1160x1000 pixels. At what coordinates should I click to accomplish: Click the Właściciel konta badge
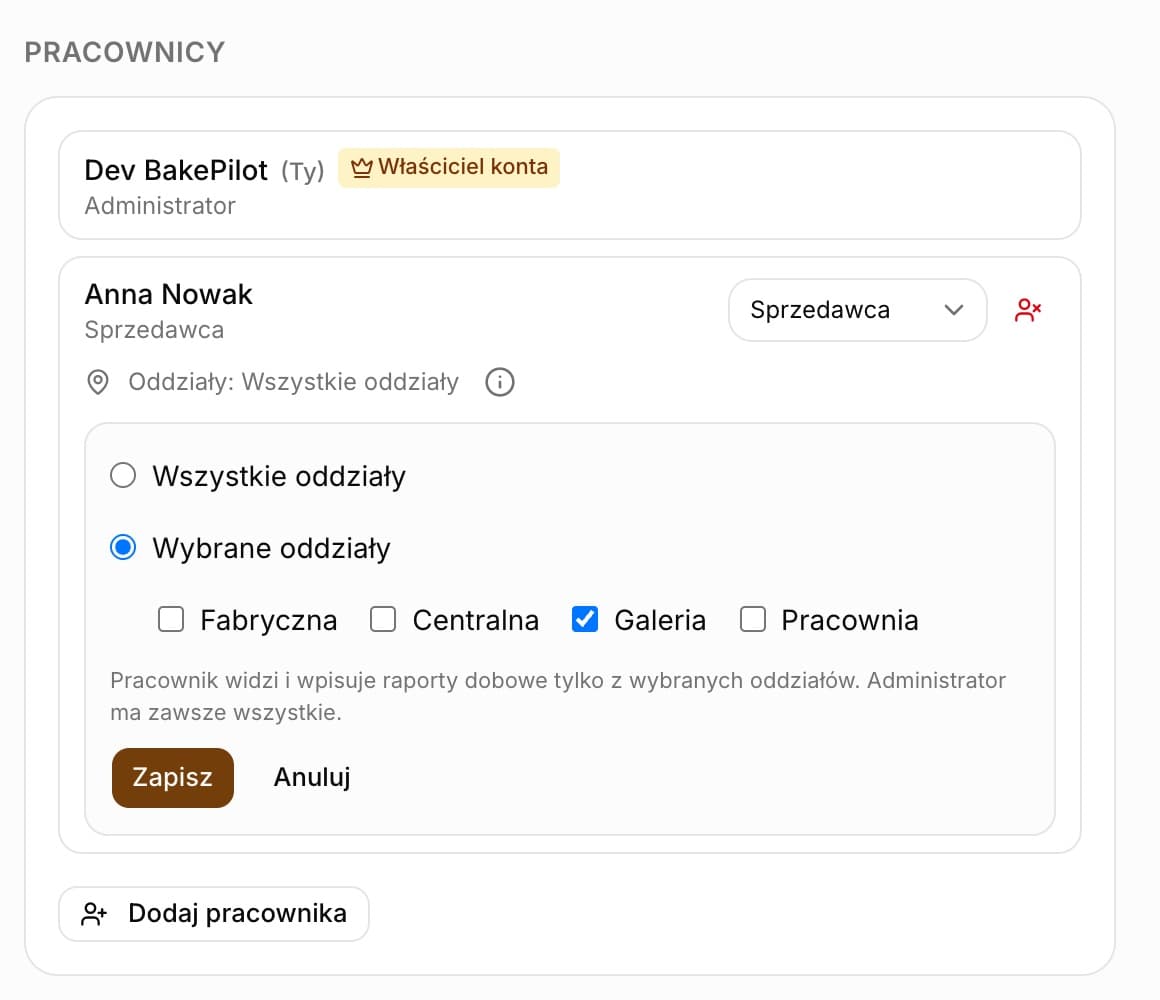pos(449,168)
